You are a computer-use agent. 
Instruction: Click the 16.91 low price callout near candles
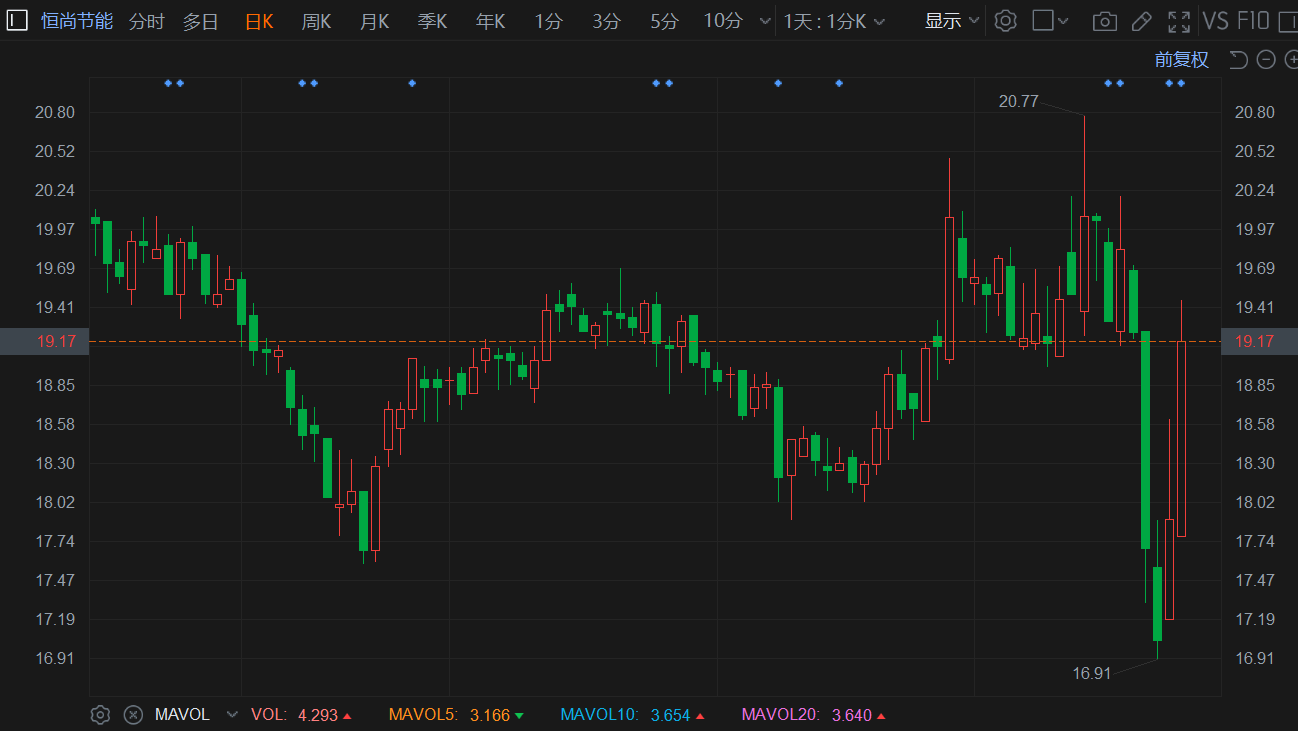(x=1092, y=673)
